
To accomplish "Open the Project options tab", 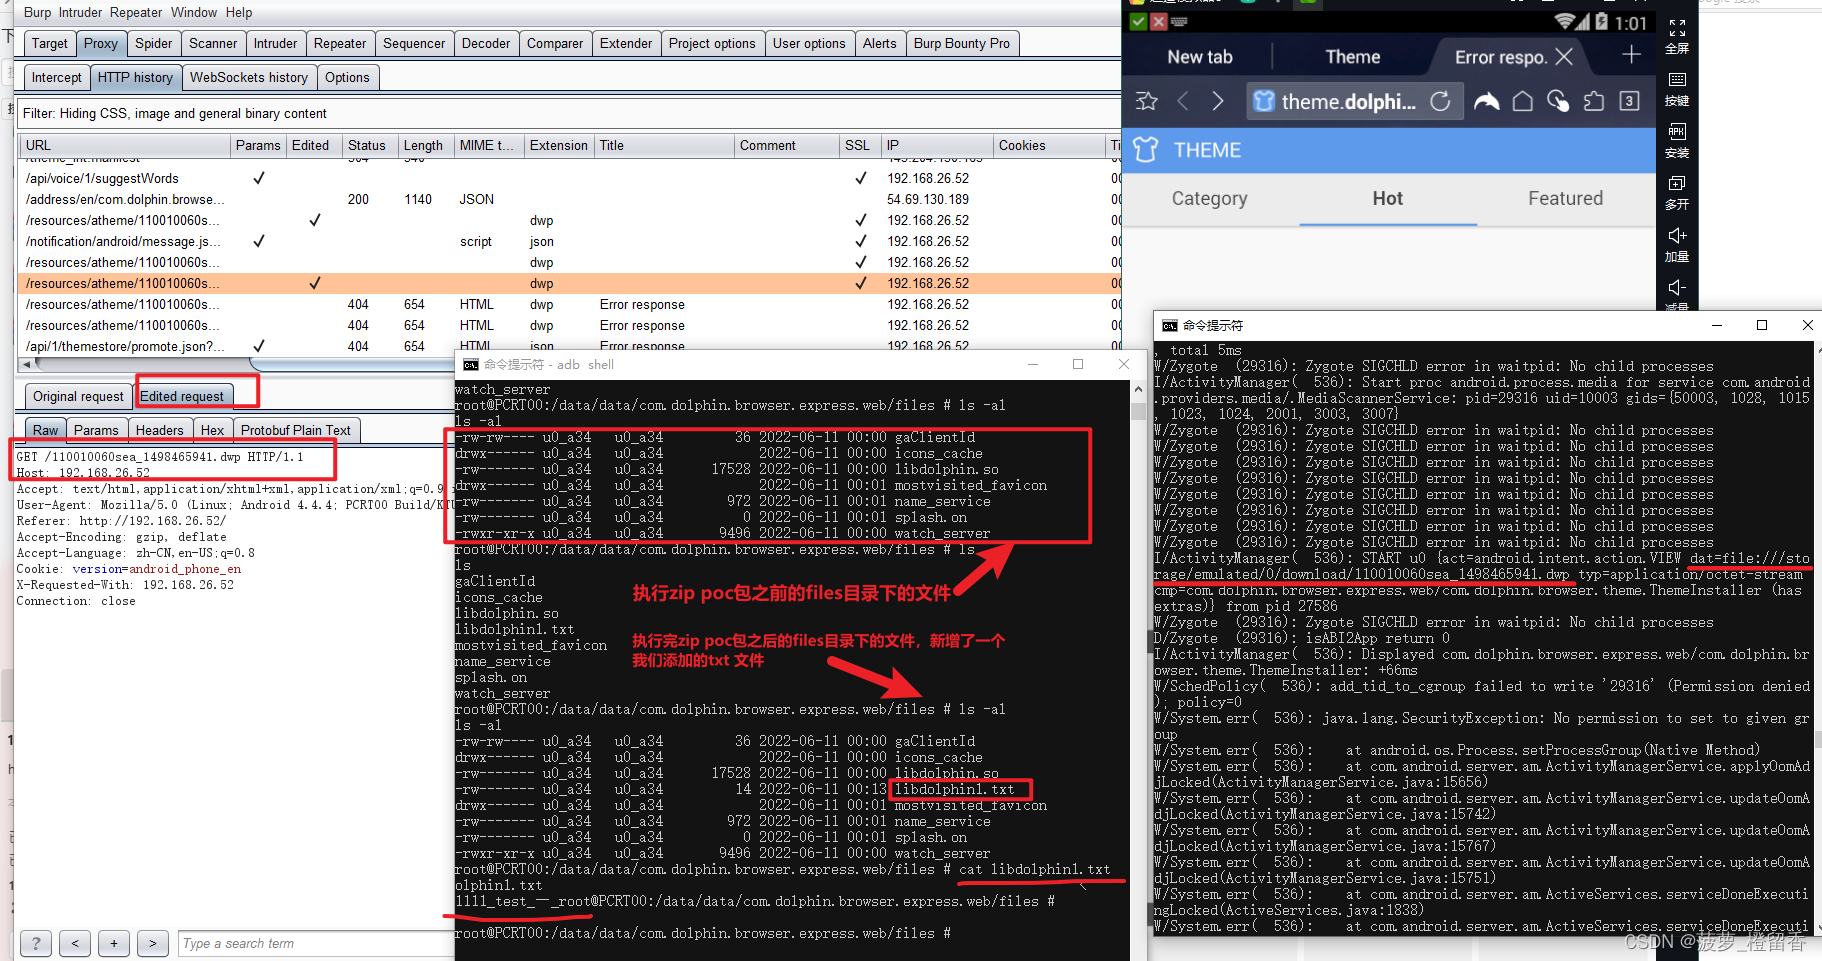I will click(712, 43).
